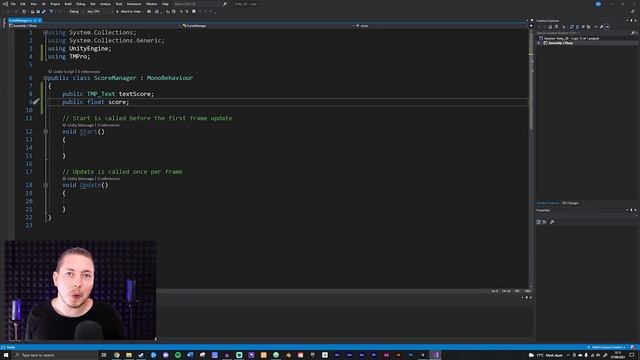The image size is (640, 360).
Task: Collapse the using directives block
Action: (x=45, y=32)
